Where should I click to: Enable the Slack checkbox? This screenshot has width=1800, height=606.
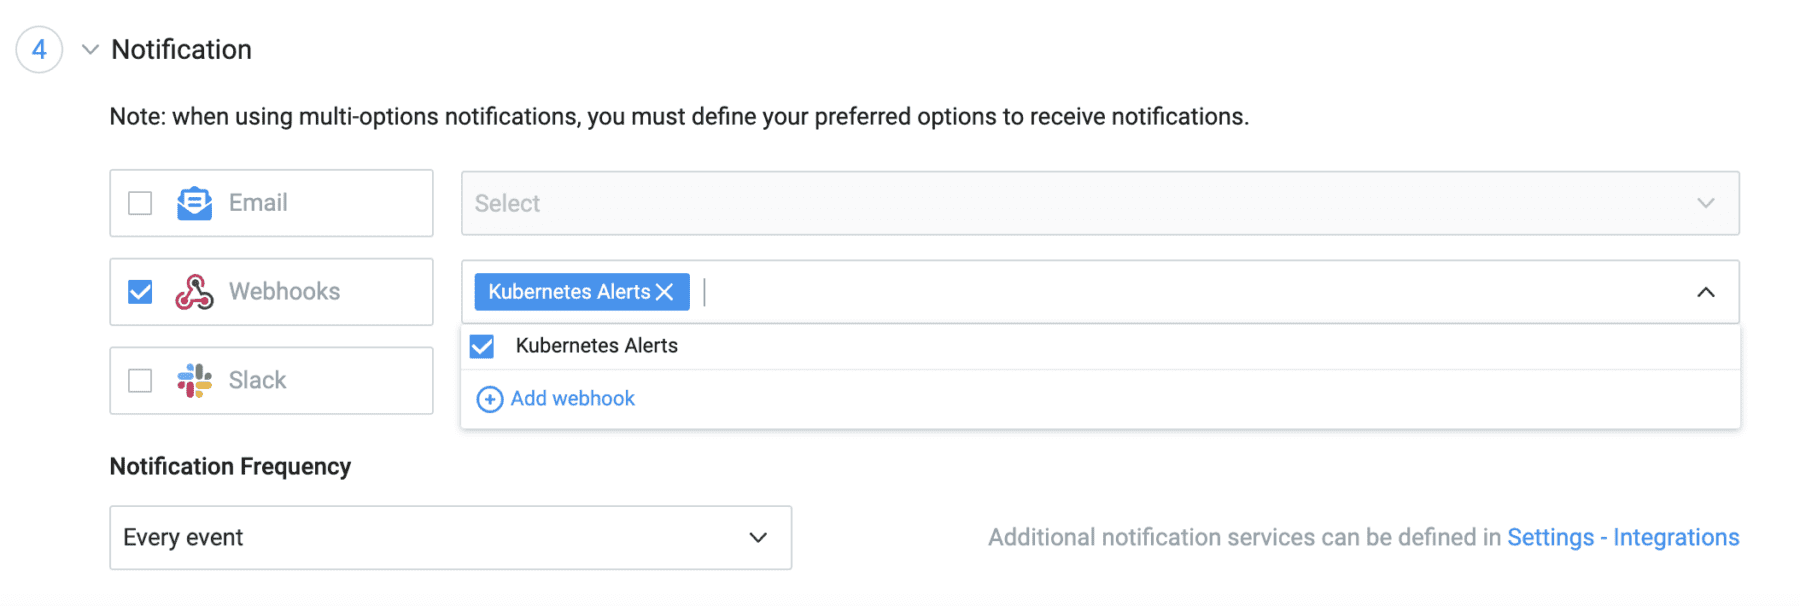(x=139, y=380)
